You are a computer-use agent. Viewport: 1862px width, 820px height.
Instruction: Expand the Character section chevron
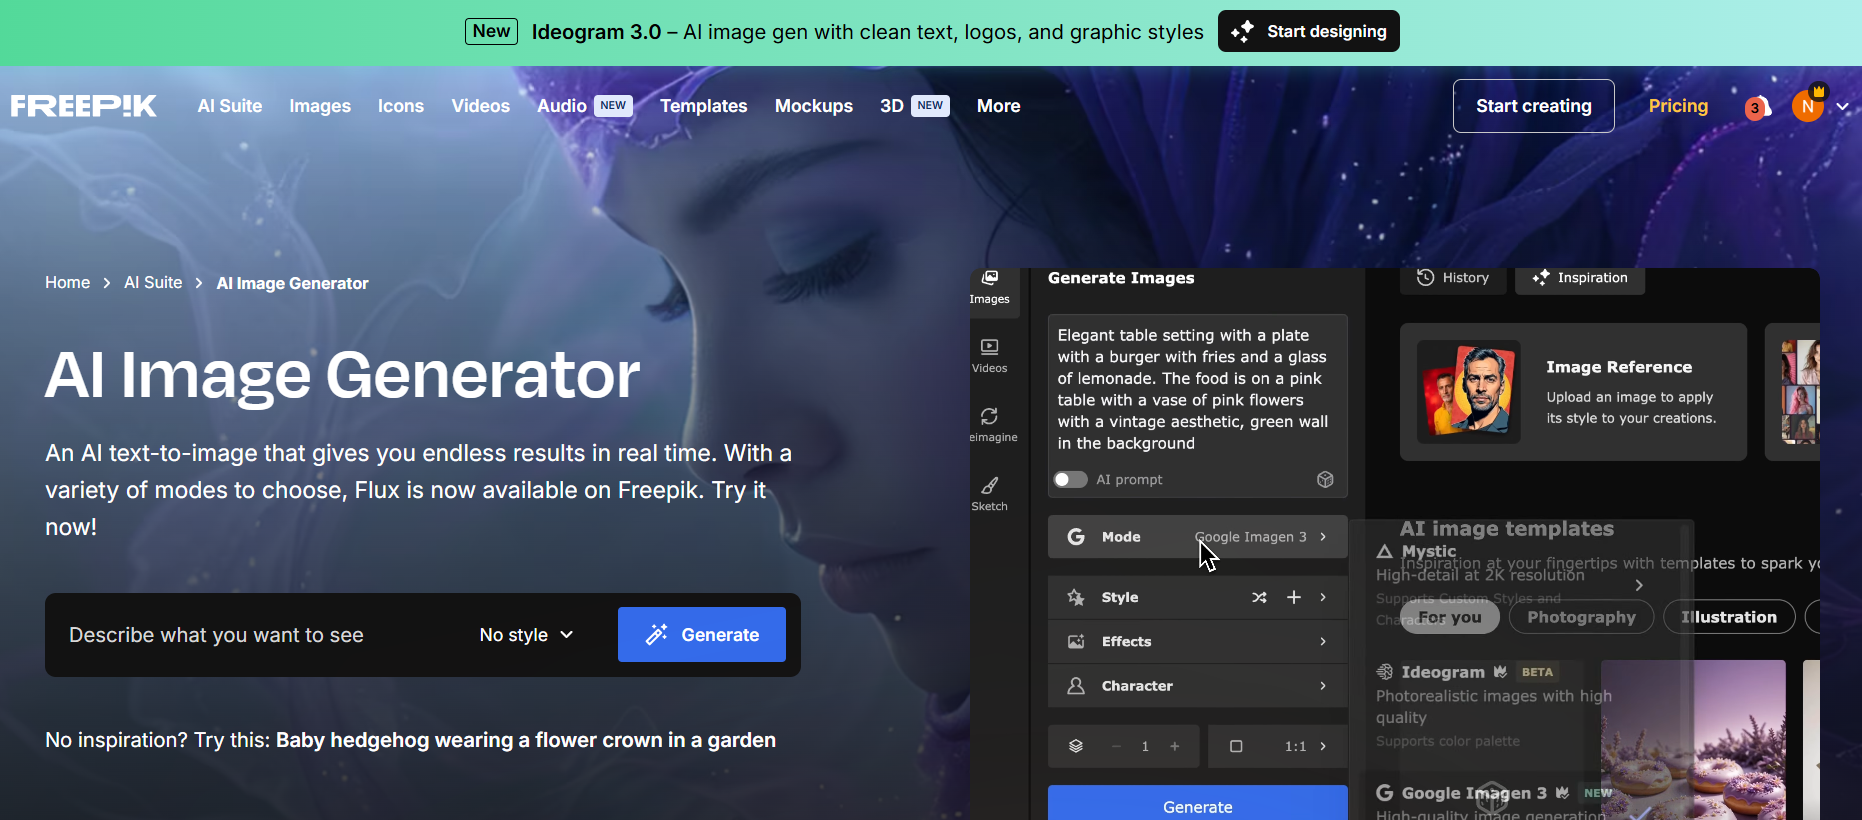click(1323, 686)
